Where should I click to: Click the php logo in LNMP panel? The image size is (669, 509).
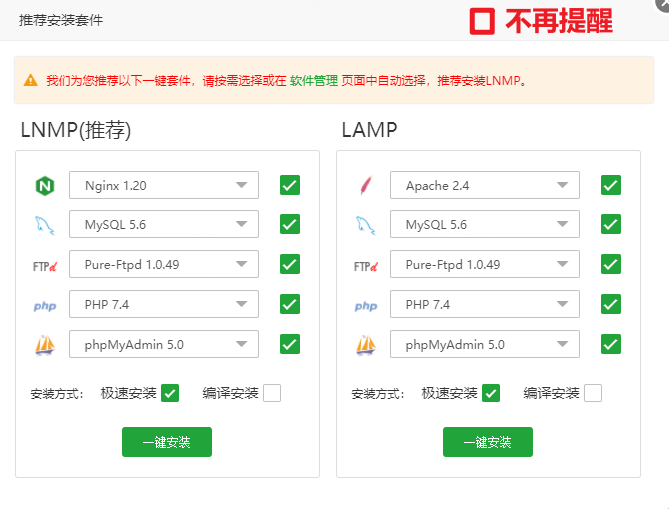tap(45, 306)
